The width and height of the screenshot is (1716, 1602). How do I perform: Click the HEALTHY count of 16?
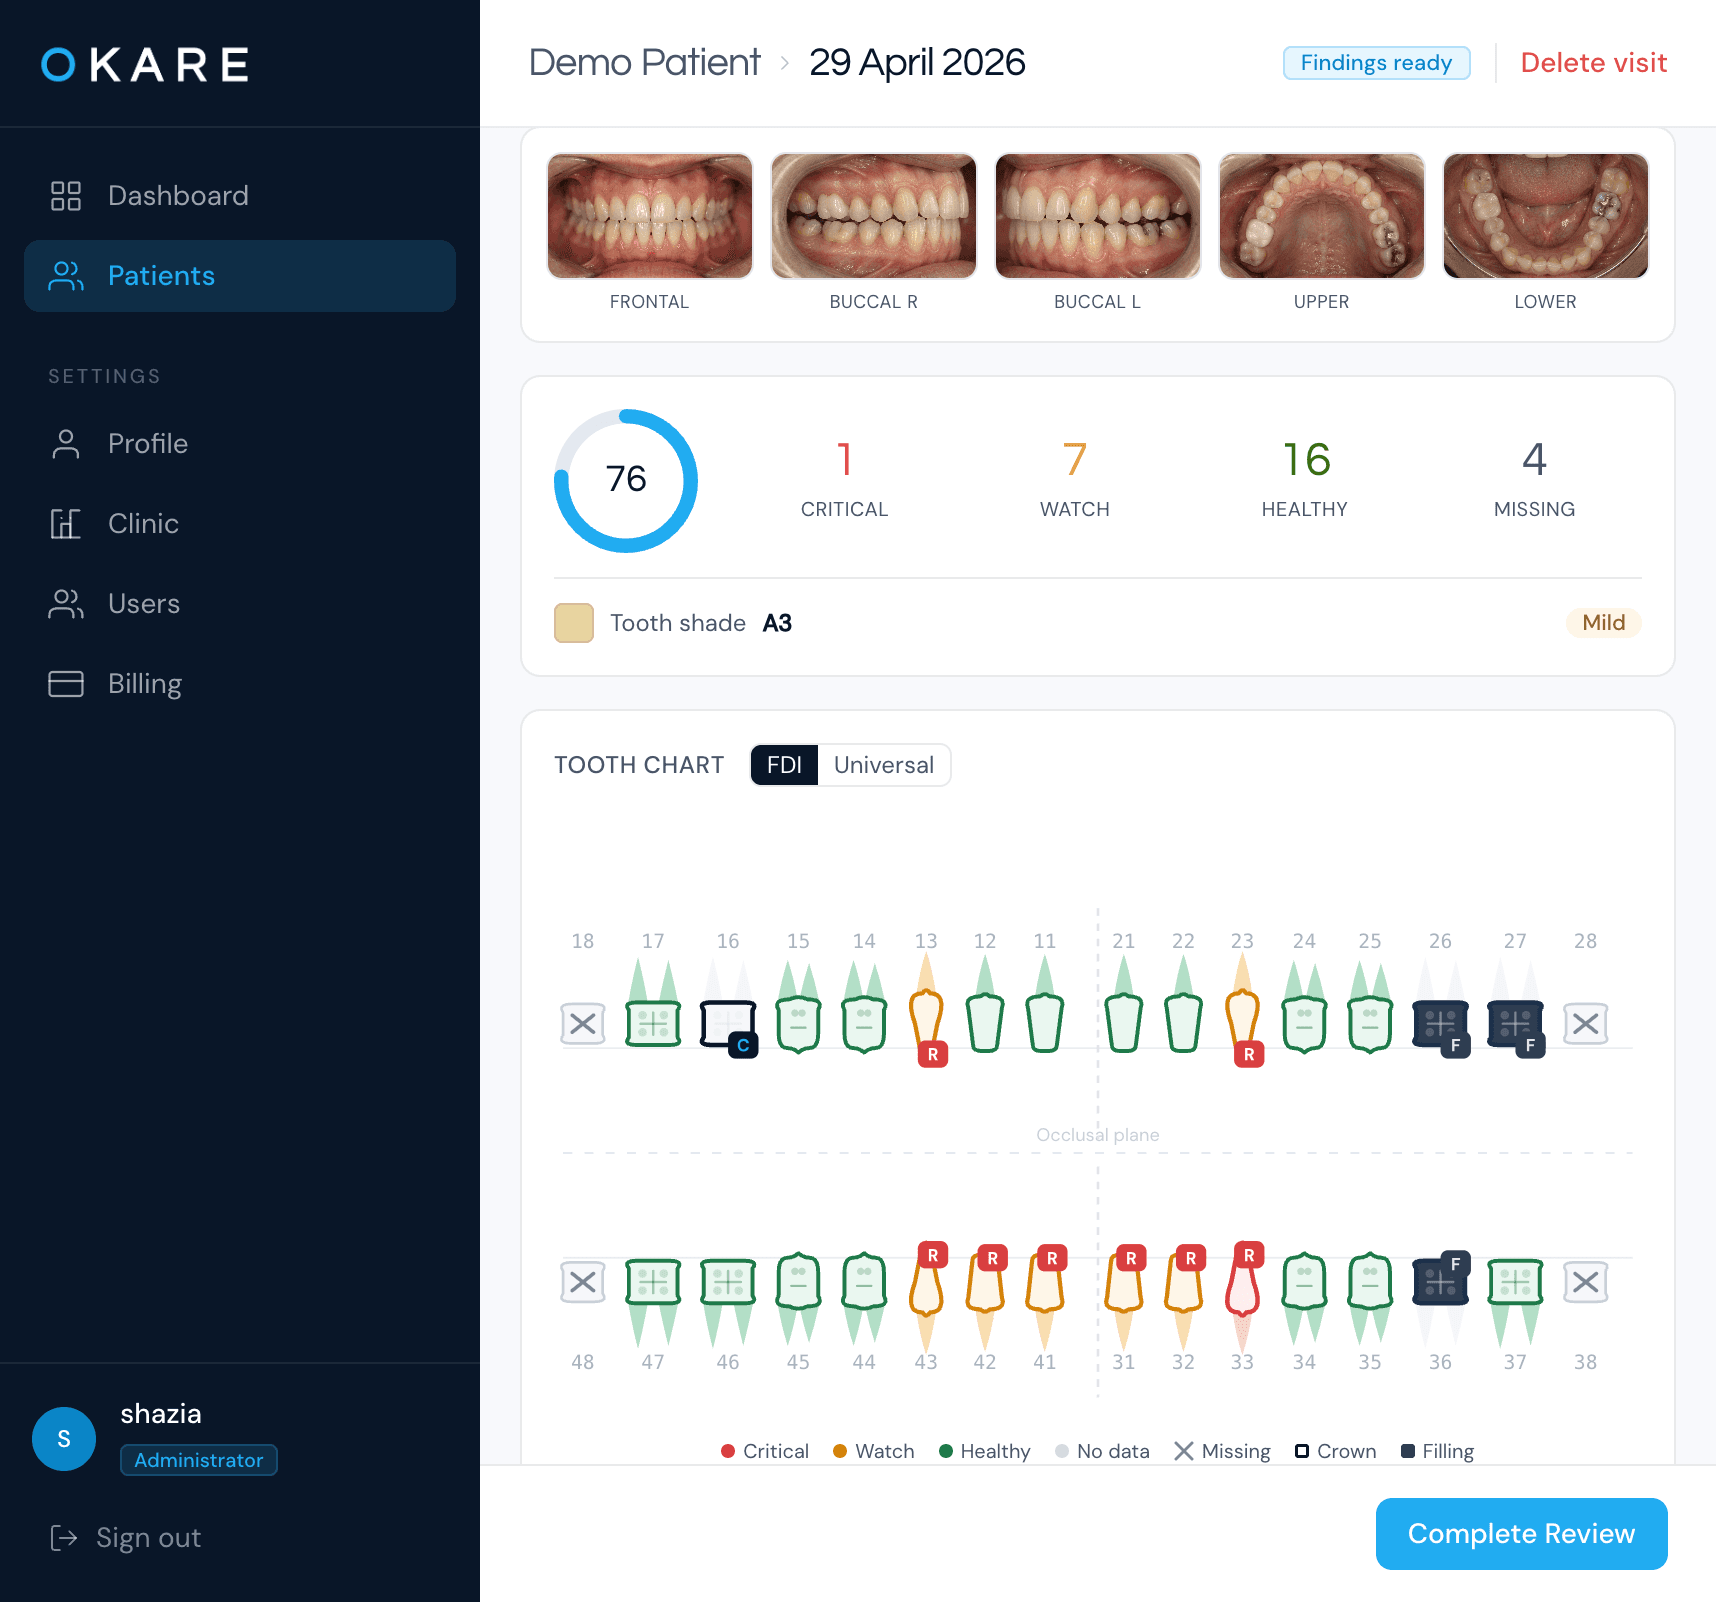(x=1305, y=479)
